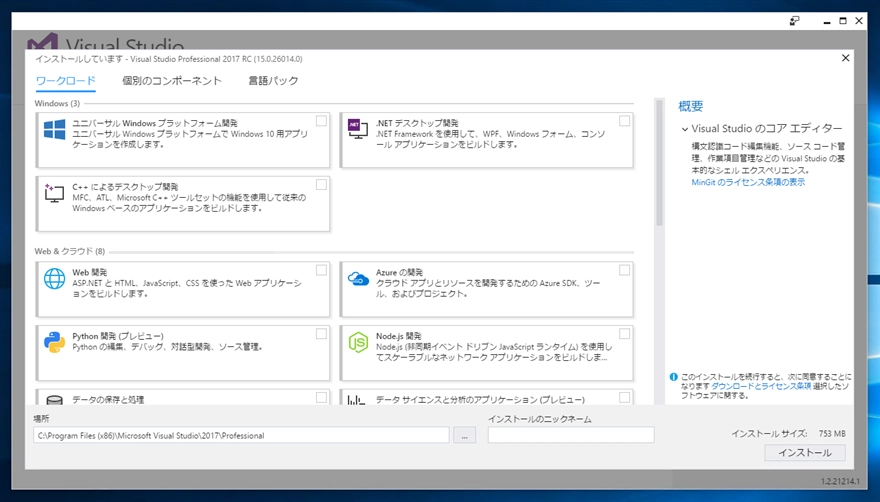Click the C++ desktop development monitor icon
880x502 pixels.
click(x=54, y=193)
